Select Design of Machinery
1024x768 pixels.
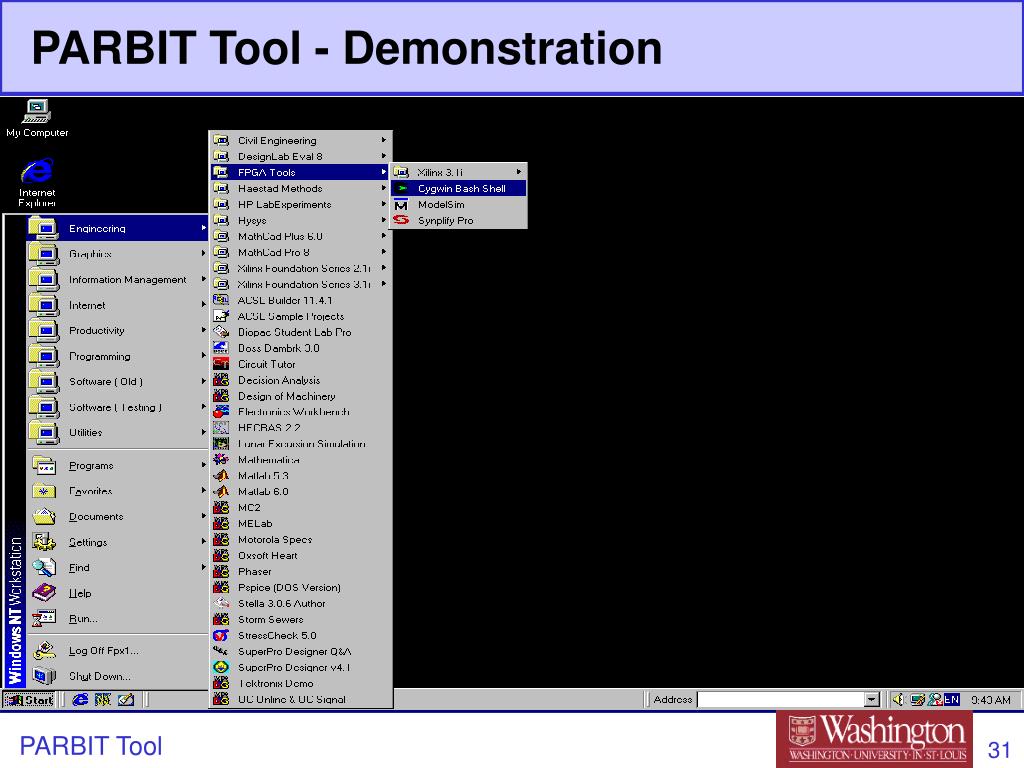click(x=300, y=396)
